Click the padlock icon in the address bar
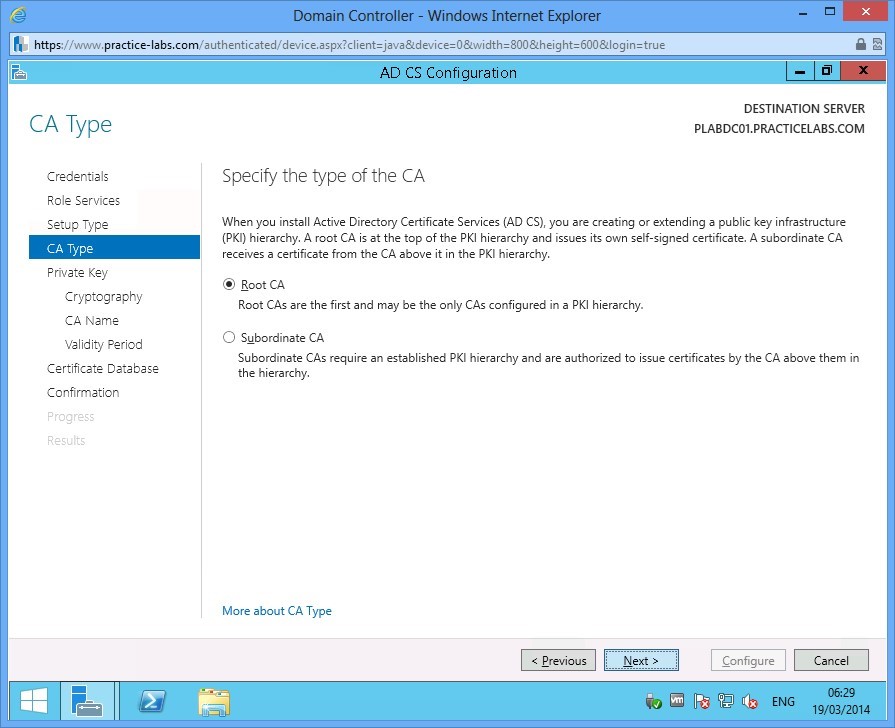Image resolution: width=895 pixels, height=728 pixels. click(860, 44)
